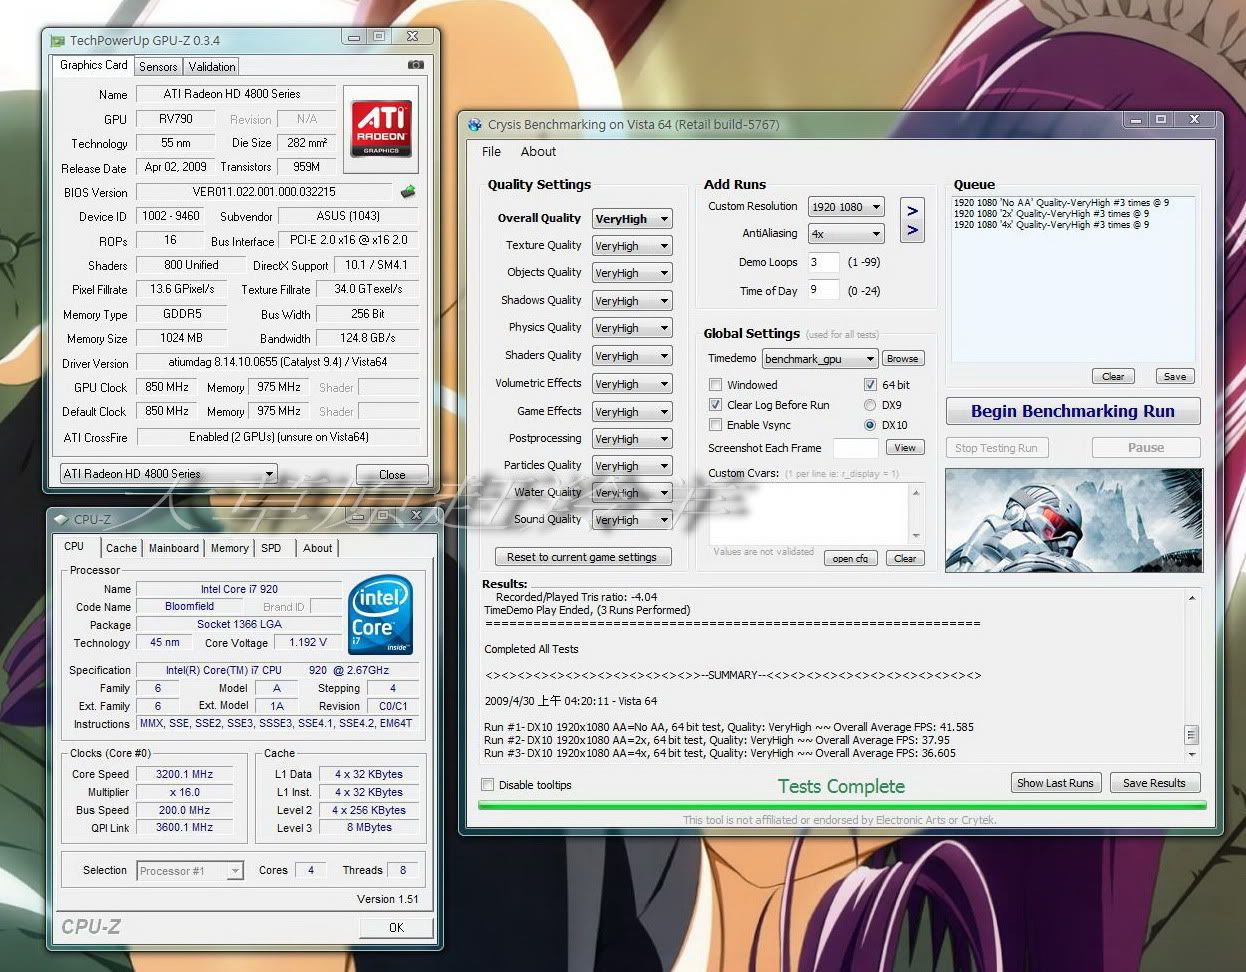This screenshot has height=972, width=1246.
Task: Click the ATI Radeon logo
Action: pyautogui.click(x=380, y=129)
